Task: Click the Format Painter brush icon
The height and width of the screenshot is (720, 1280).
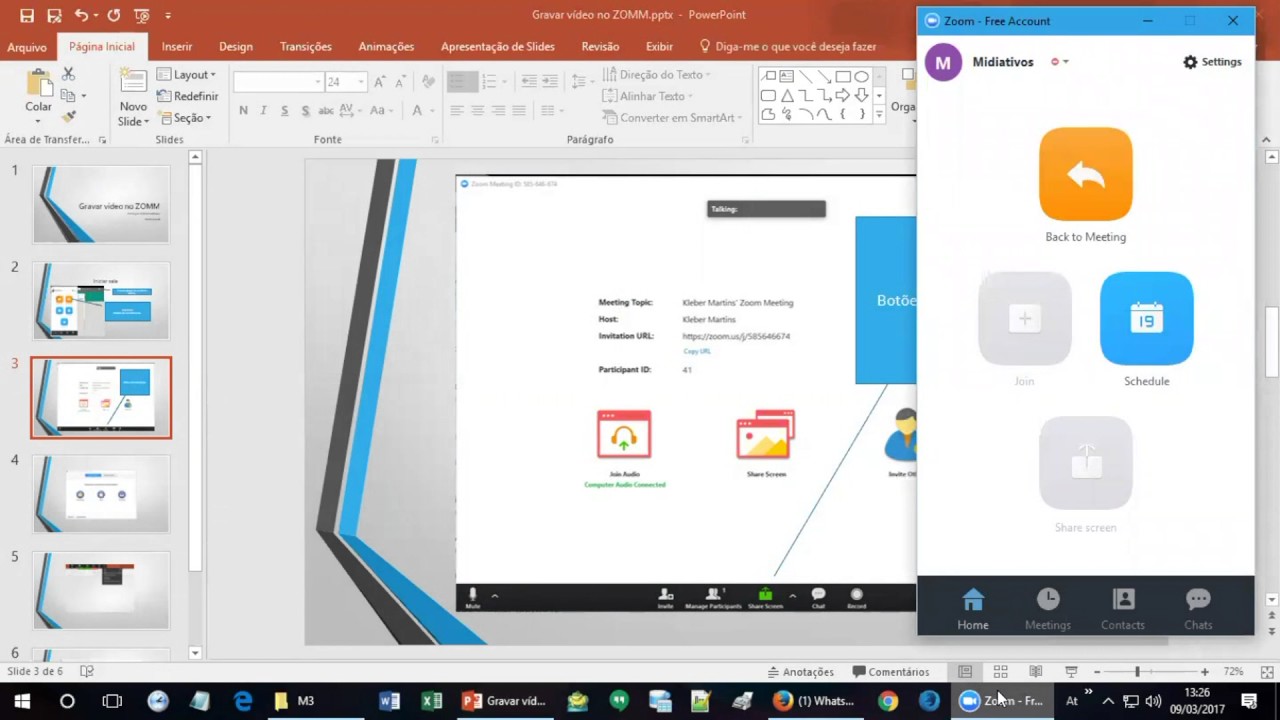Action: point(68,117)
